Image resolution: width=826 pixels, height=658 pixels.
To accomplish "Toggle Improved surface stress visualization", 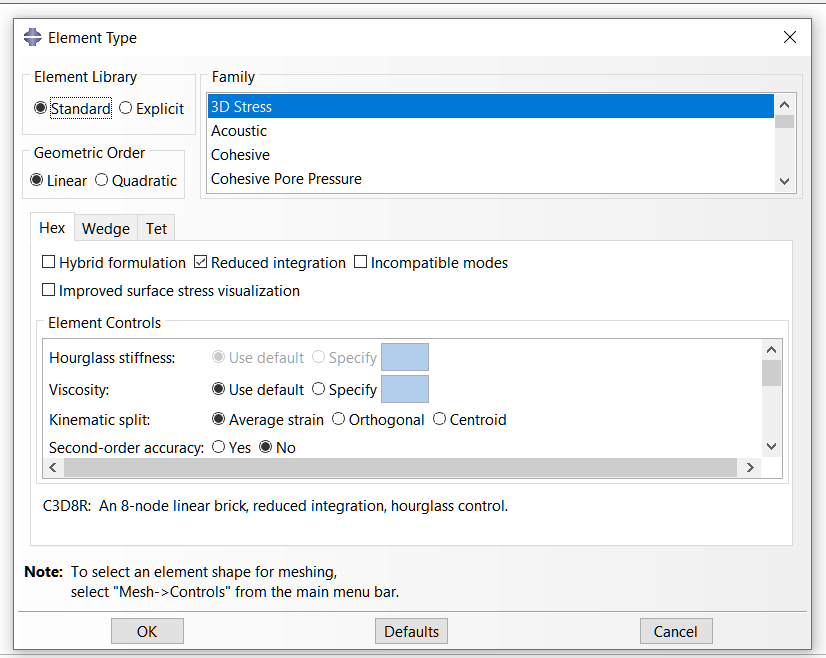I will click(x=49, y=291).
